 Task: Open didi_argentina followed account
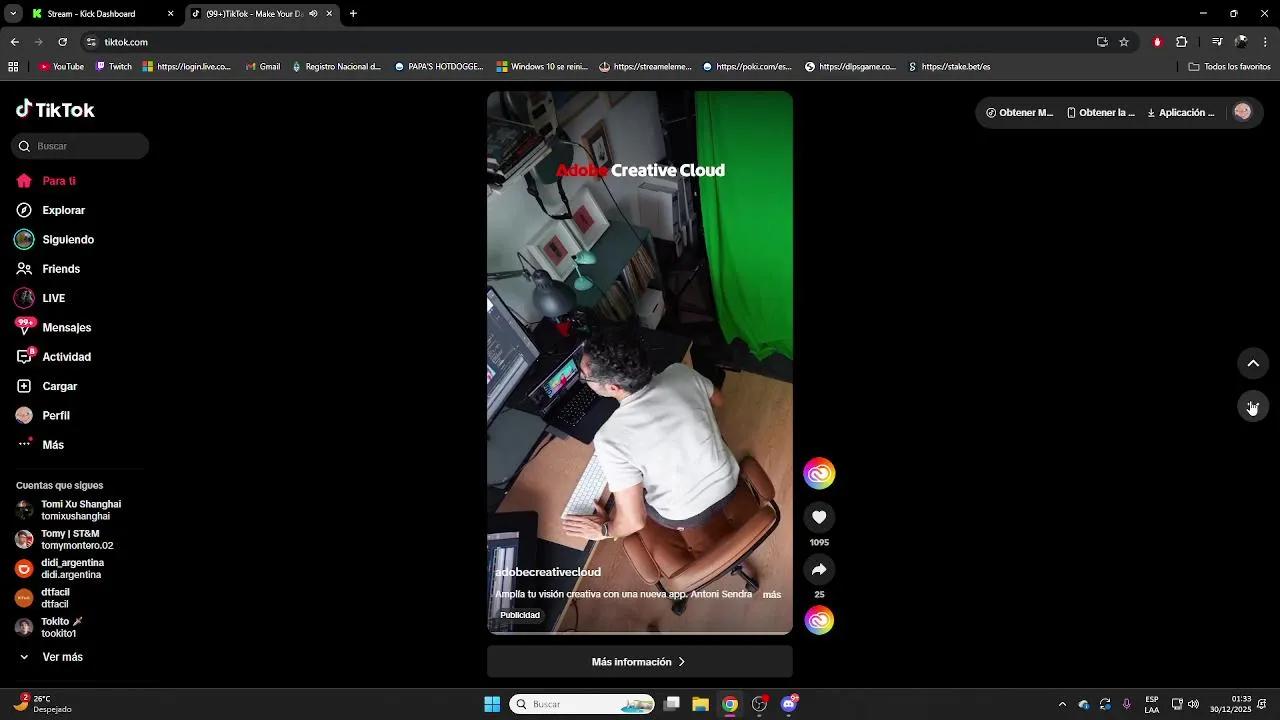click(59, 569)
